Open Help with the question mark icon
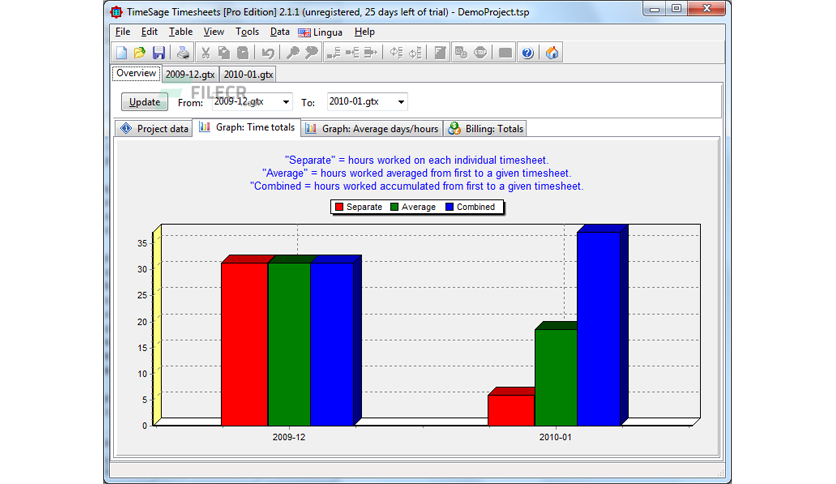This screenshot has height=484, width=836. (527, 52)
